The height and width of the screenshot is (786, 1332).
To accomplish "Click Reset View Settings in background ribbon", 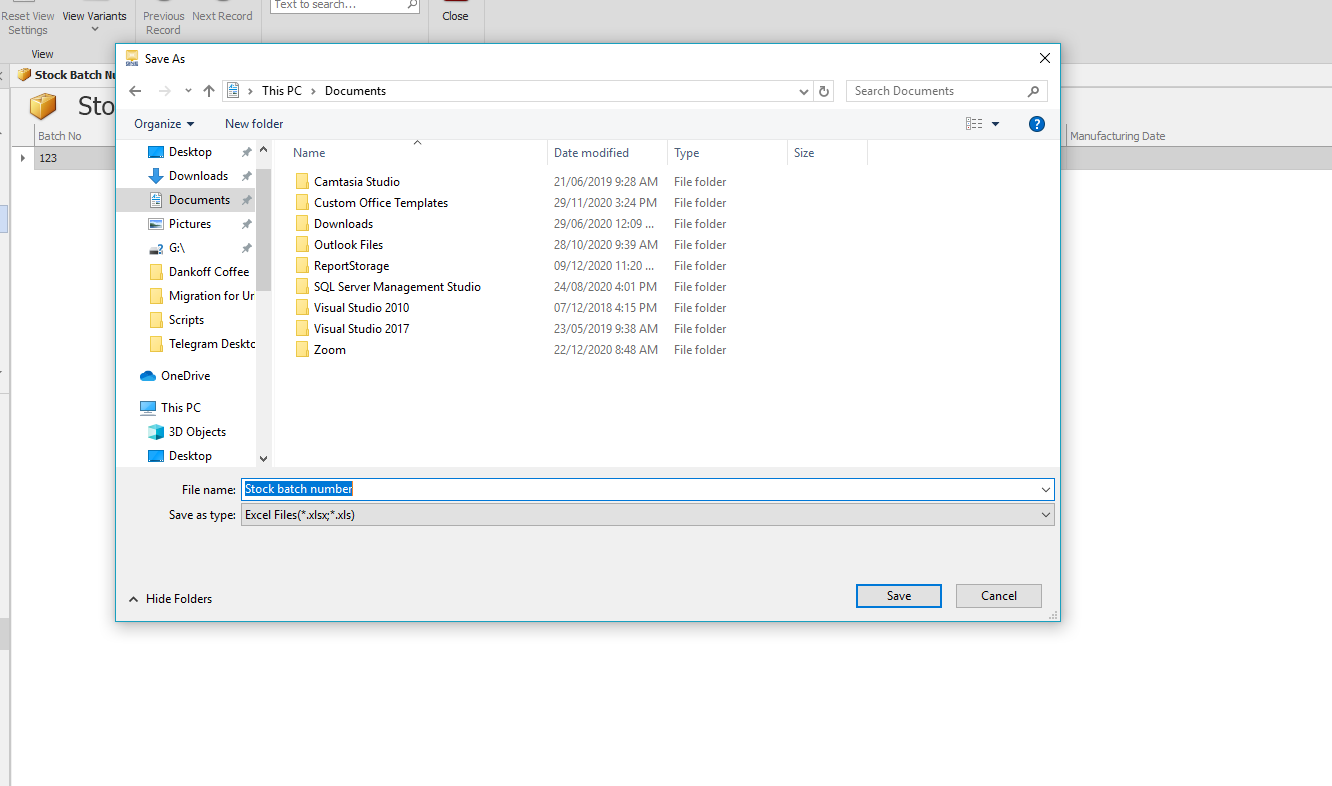I will [28, 23].
